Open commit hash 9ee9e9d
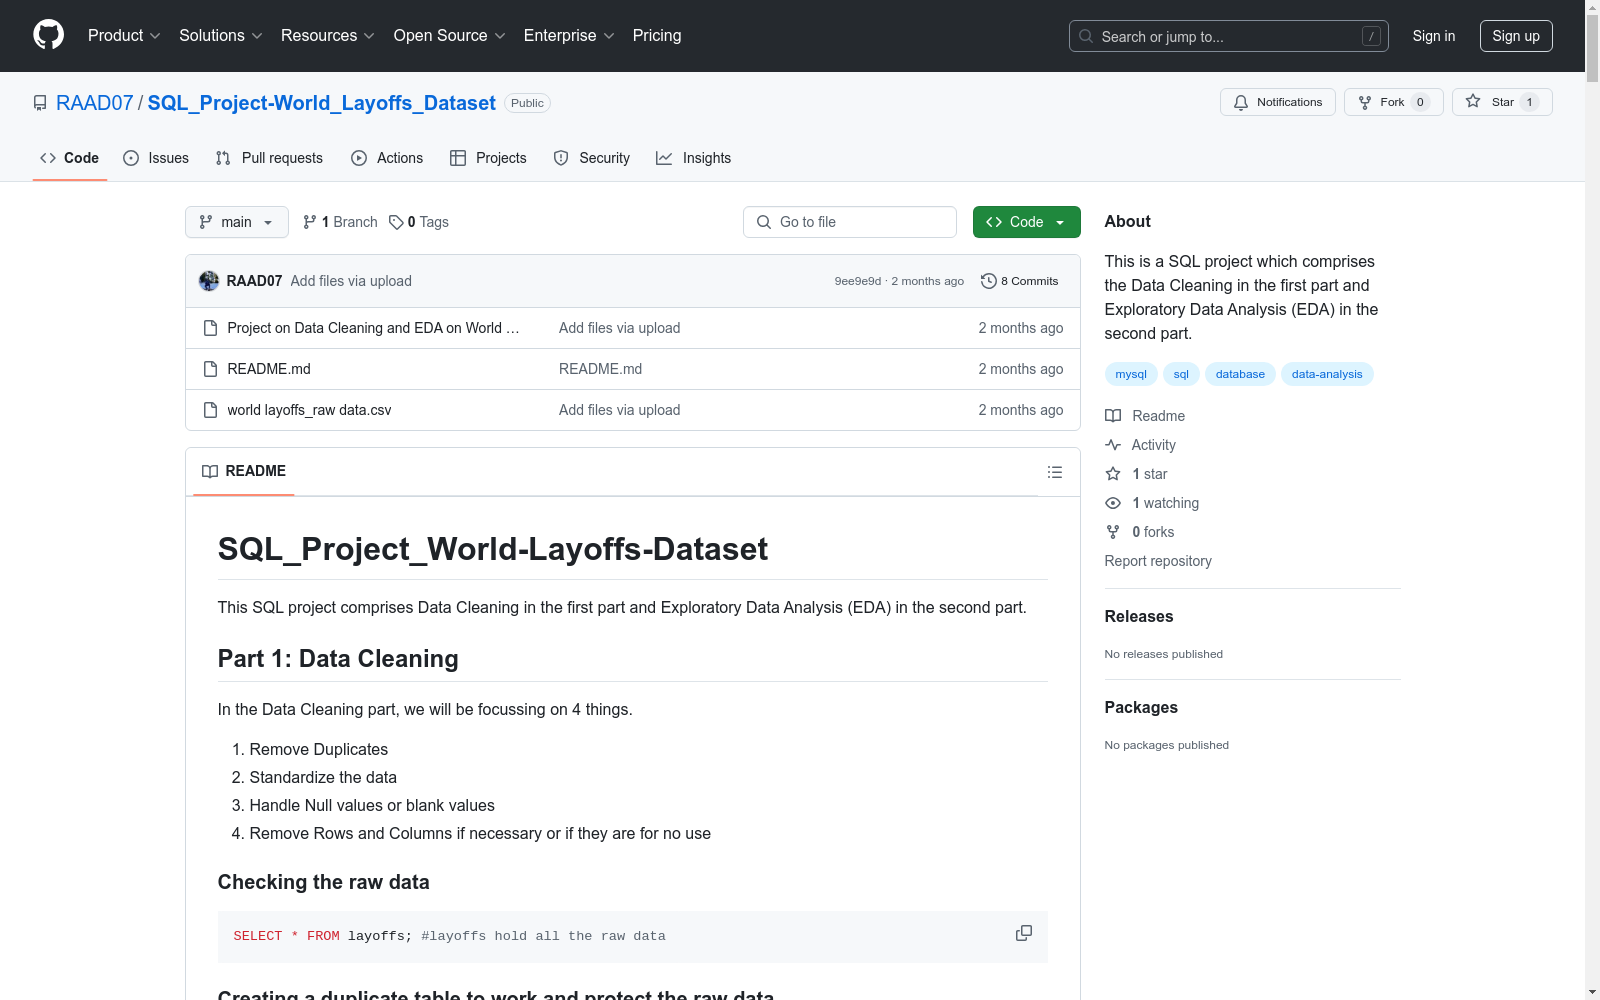 click(x=858, y=281)
